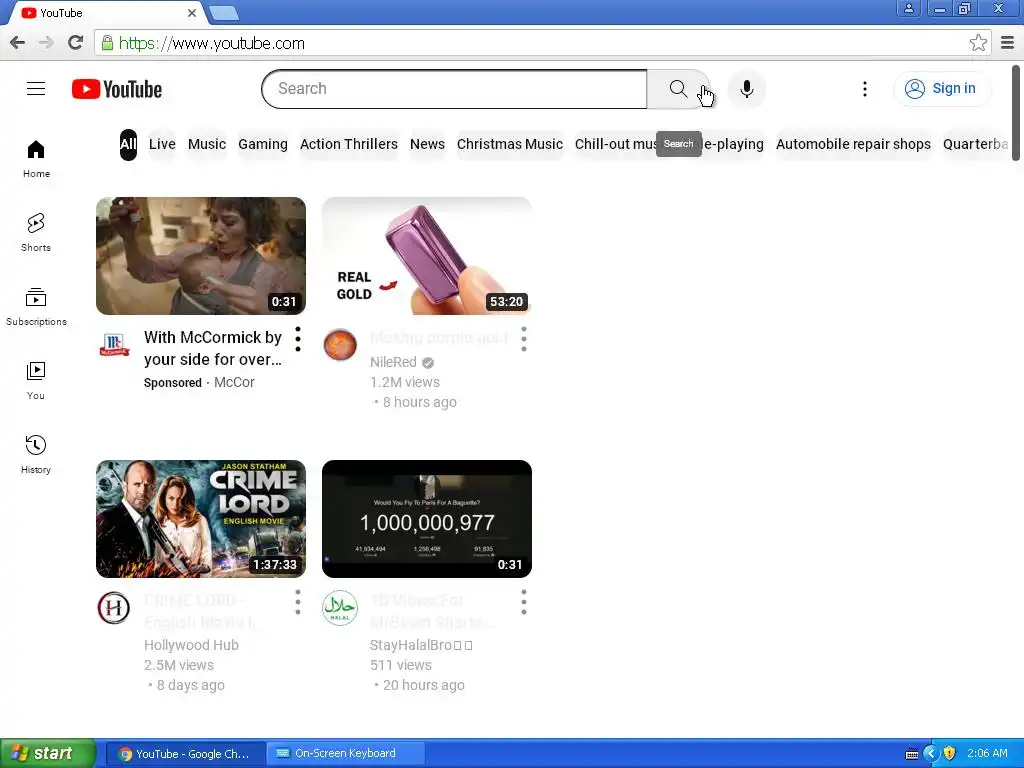Select the Gaming filter chip

coord(263,144)
